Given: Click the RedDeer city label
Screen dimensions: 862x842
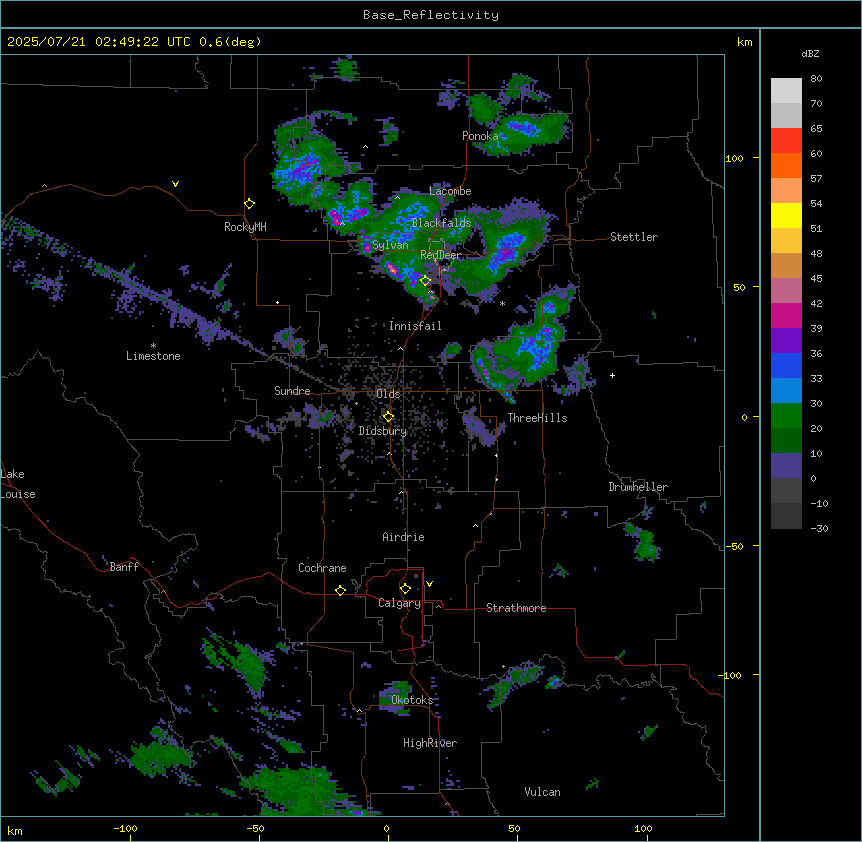Looking at the screenshot, I should click(x=441, y=255).
